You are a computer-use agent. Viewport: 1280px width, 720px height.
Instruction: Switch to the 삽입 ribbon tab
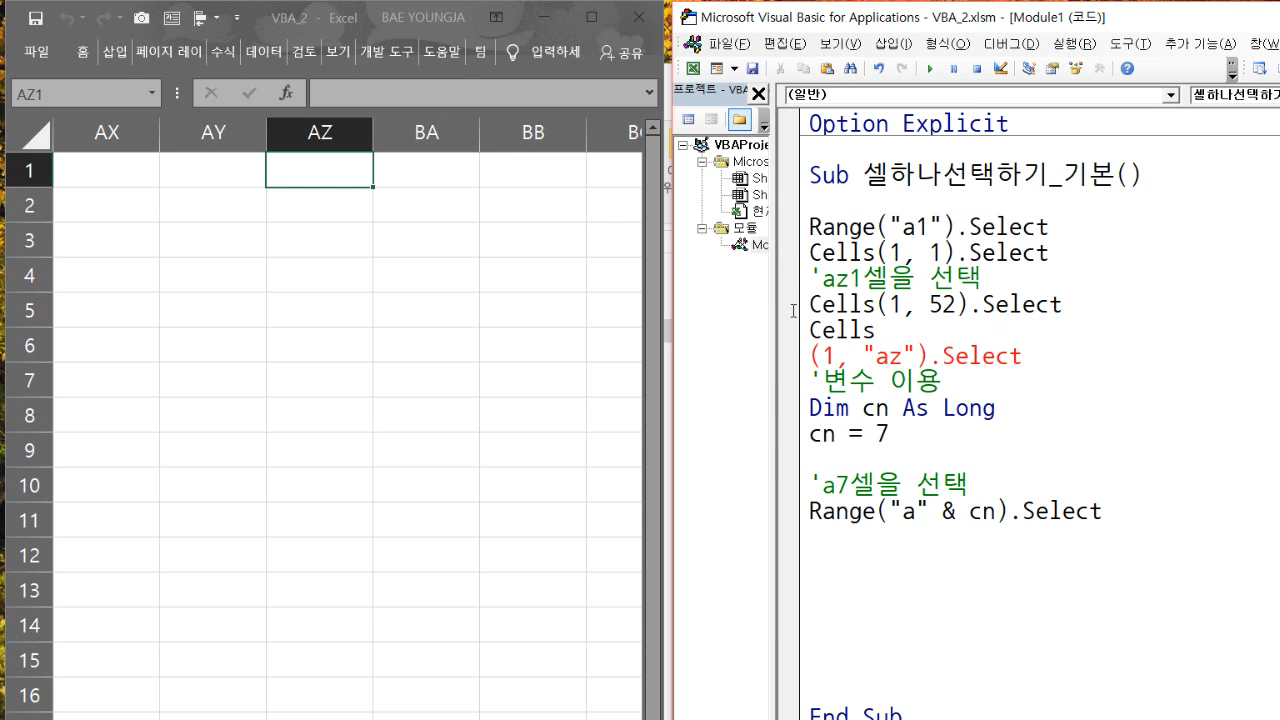point(115,52)
